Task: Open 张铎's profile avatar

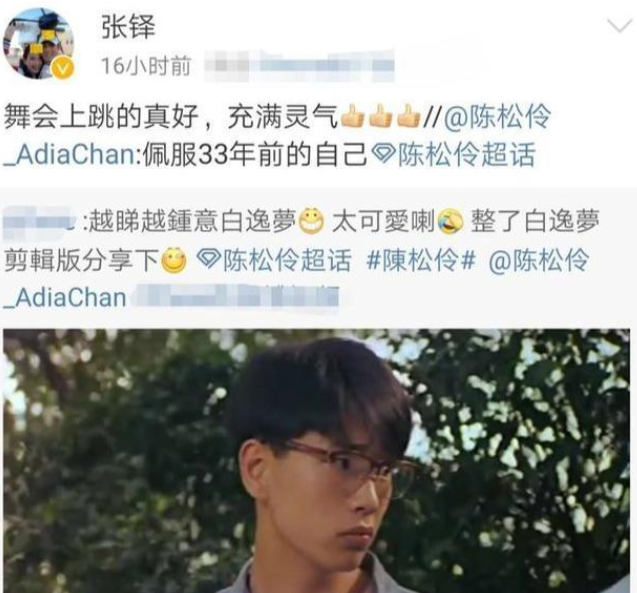Action: tap(39, 43)
